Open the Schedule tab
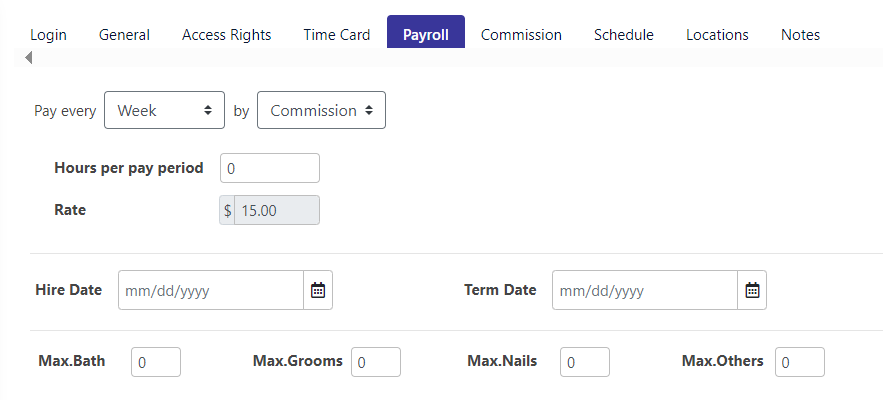Image resolution: width=883 pixels, height=400 pixels. pos(624,35)
